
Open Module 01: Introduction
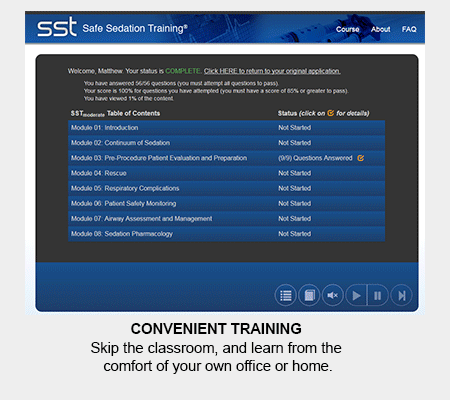227,128
